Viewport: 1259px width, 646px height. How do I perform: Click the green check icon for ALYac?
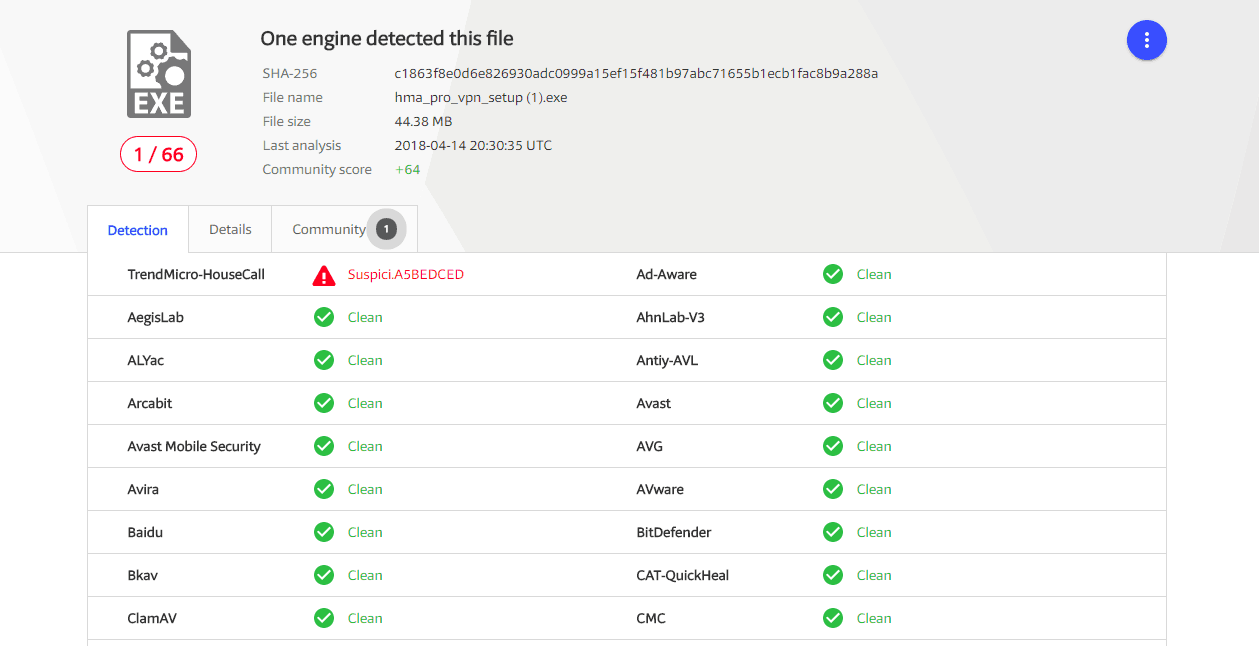(324, 360)
